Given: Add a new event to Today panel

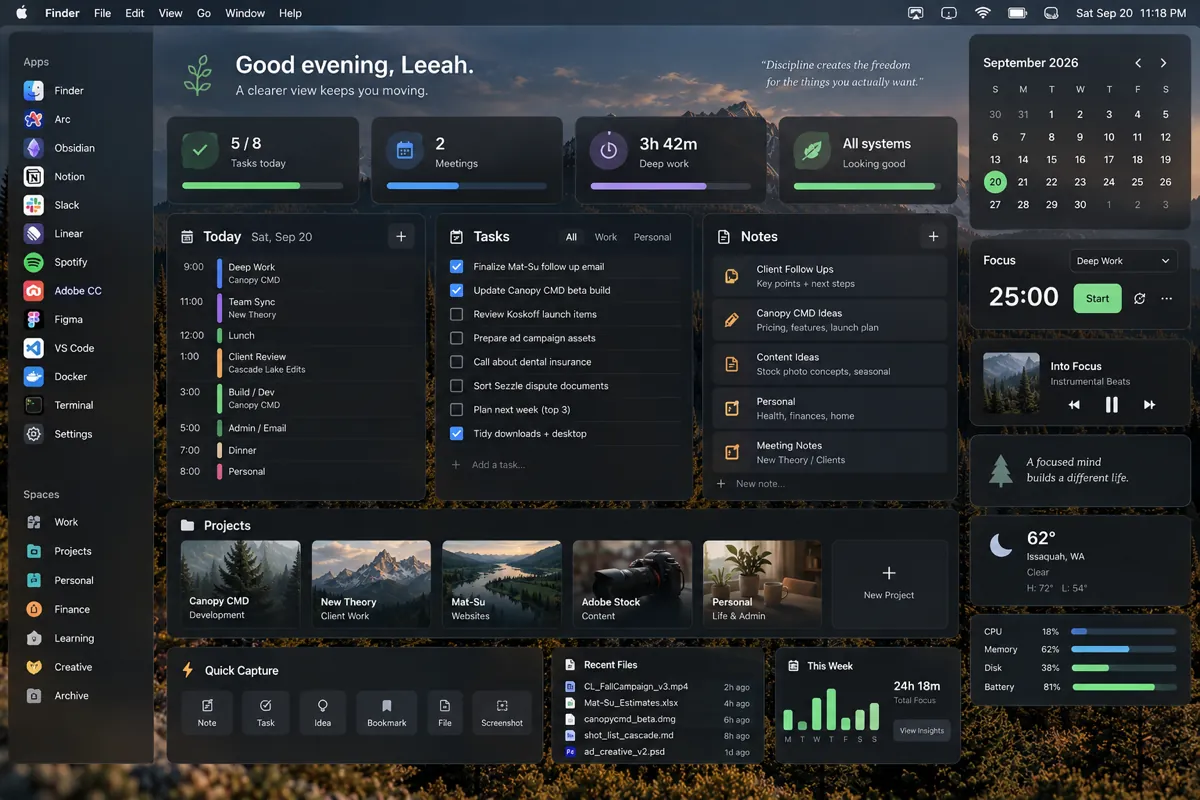Looking at the screenshot, I should click(401, 236).
